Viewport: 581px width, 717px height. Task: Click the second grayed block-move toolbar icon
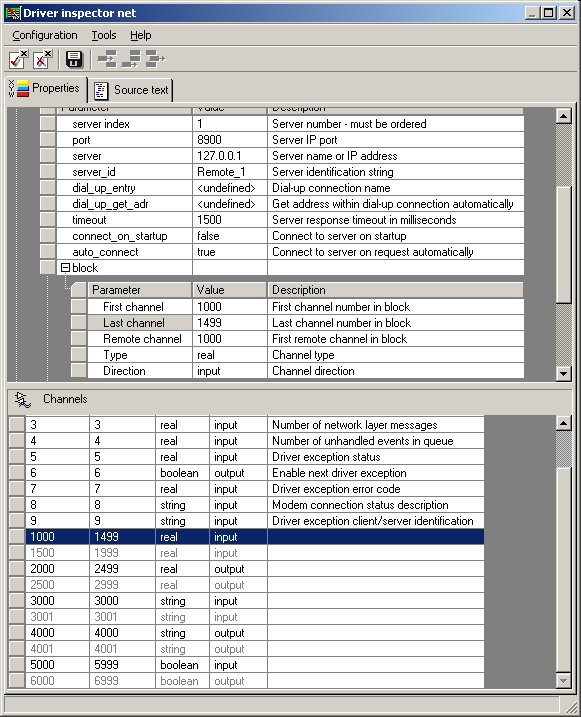[x=131, y=59]
